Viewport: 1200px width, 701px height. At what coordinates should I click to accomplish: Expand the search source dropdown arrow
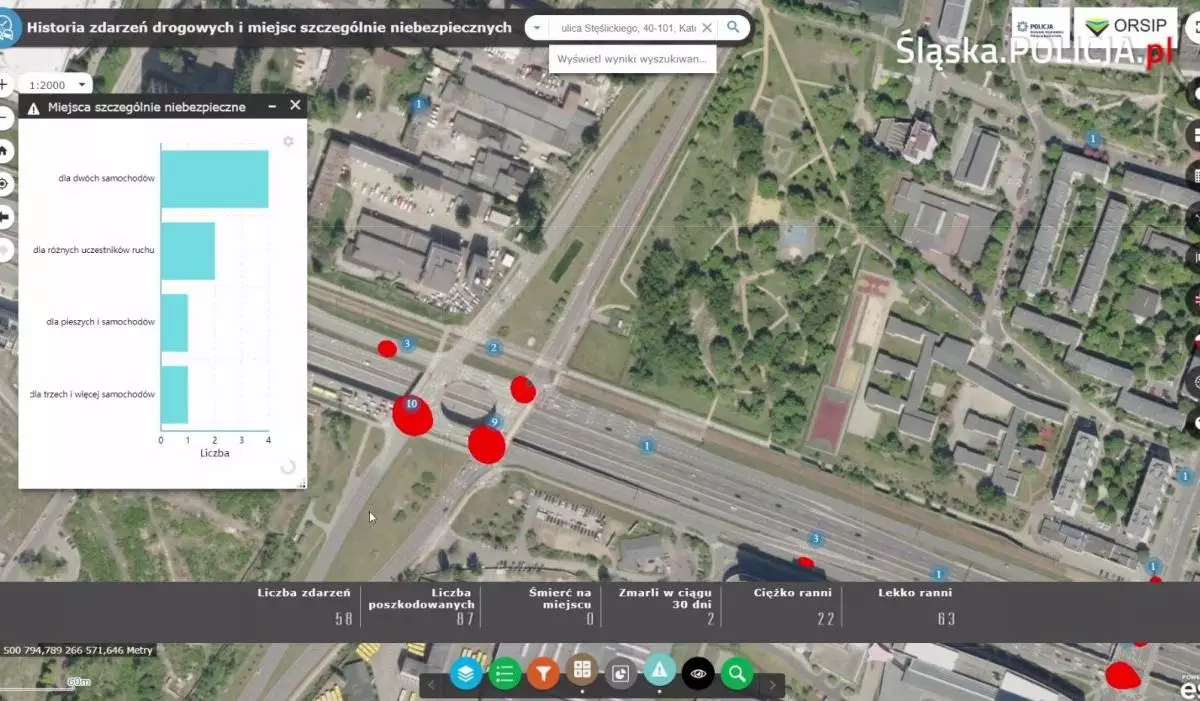[538, 28]
